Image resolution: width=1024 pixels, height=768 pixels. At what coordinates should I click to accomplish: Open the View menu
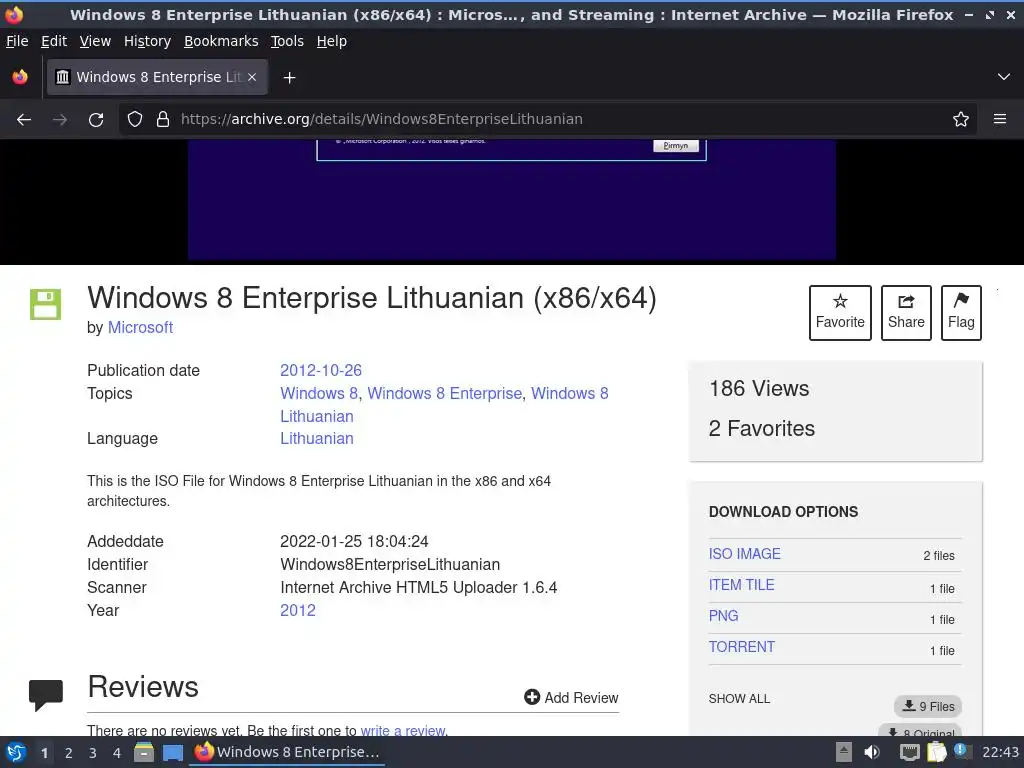coord(95,41)
